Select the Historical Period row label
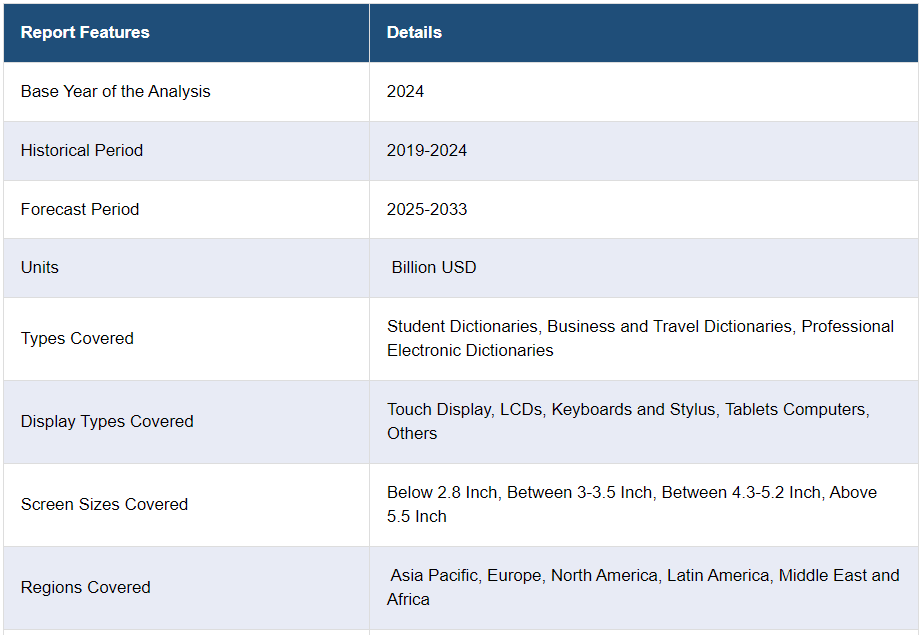 coord(82,151)
